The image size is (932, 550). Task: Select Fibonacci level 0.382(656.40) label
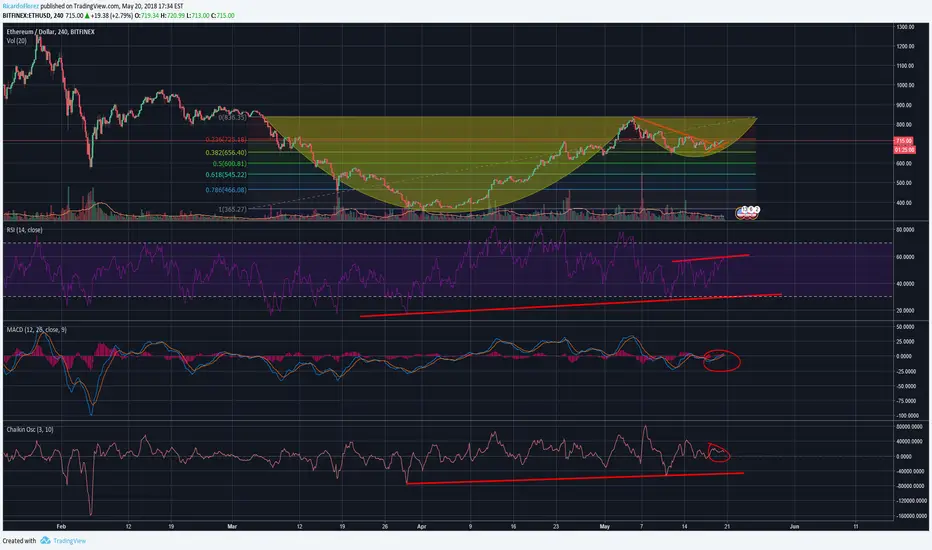click(226, 152)
